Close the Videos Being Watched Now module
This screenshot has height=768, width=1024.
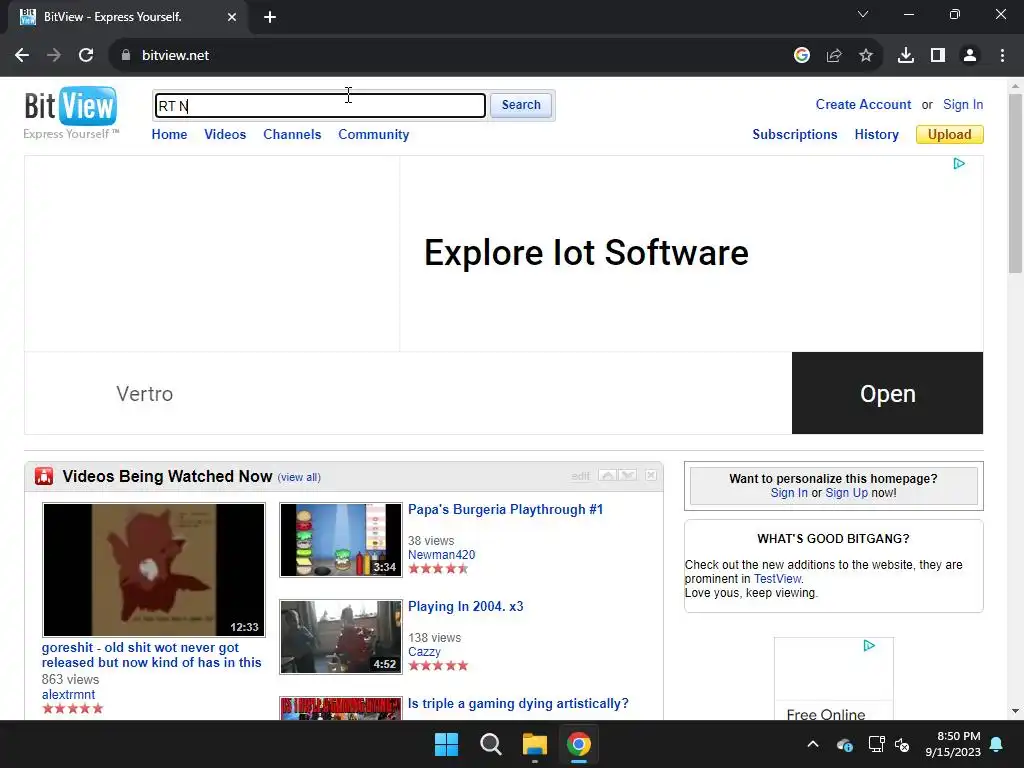651,475
